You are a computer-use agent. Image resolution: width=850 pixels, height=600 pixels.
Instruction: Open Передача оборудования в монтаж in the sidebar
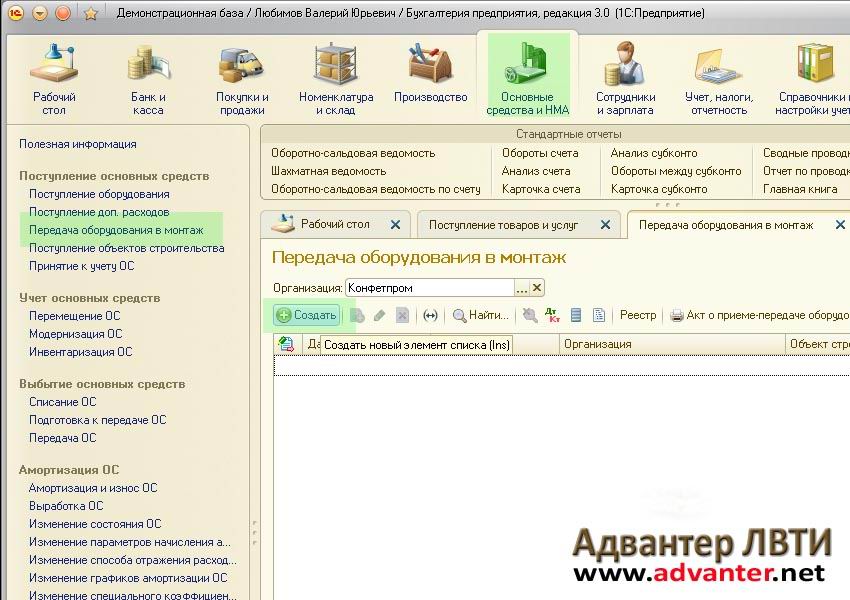coord(116,230)
